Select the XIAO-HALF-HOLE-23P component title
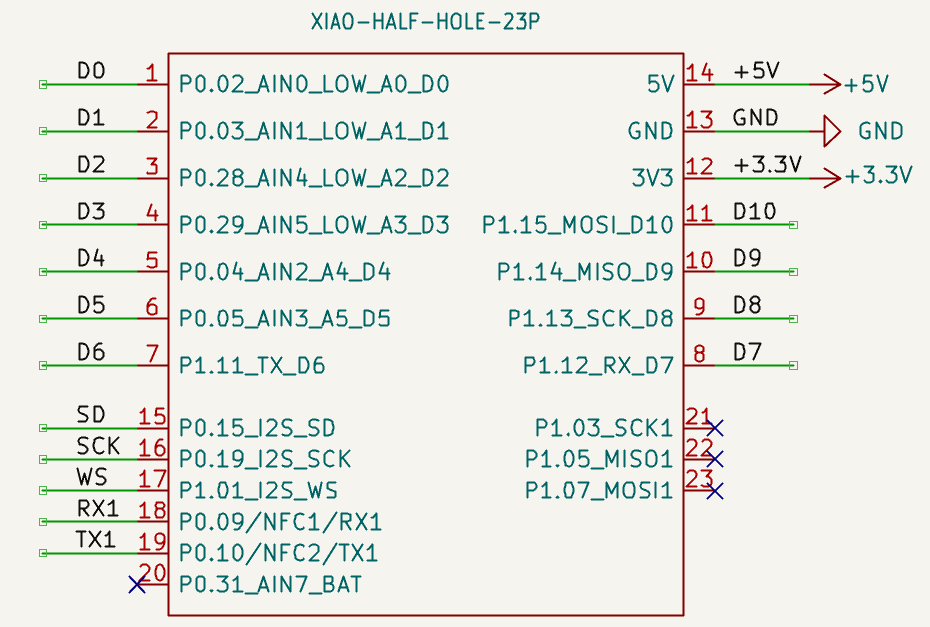This screenshot has width=930, height=627. (x=425, y=23)
